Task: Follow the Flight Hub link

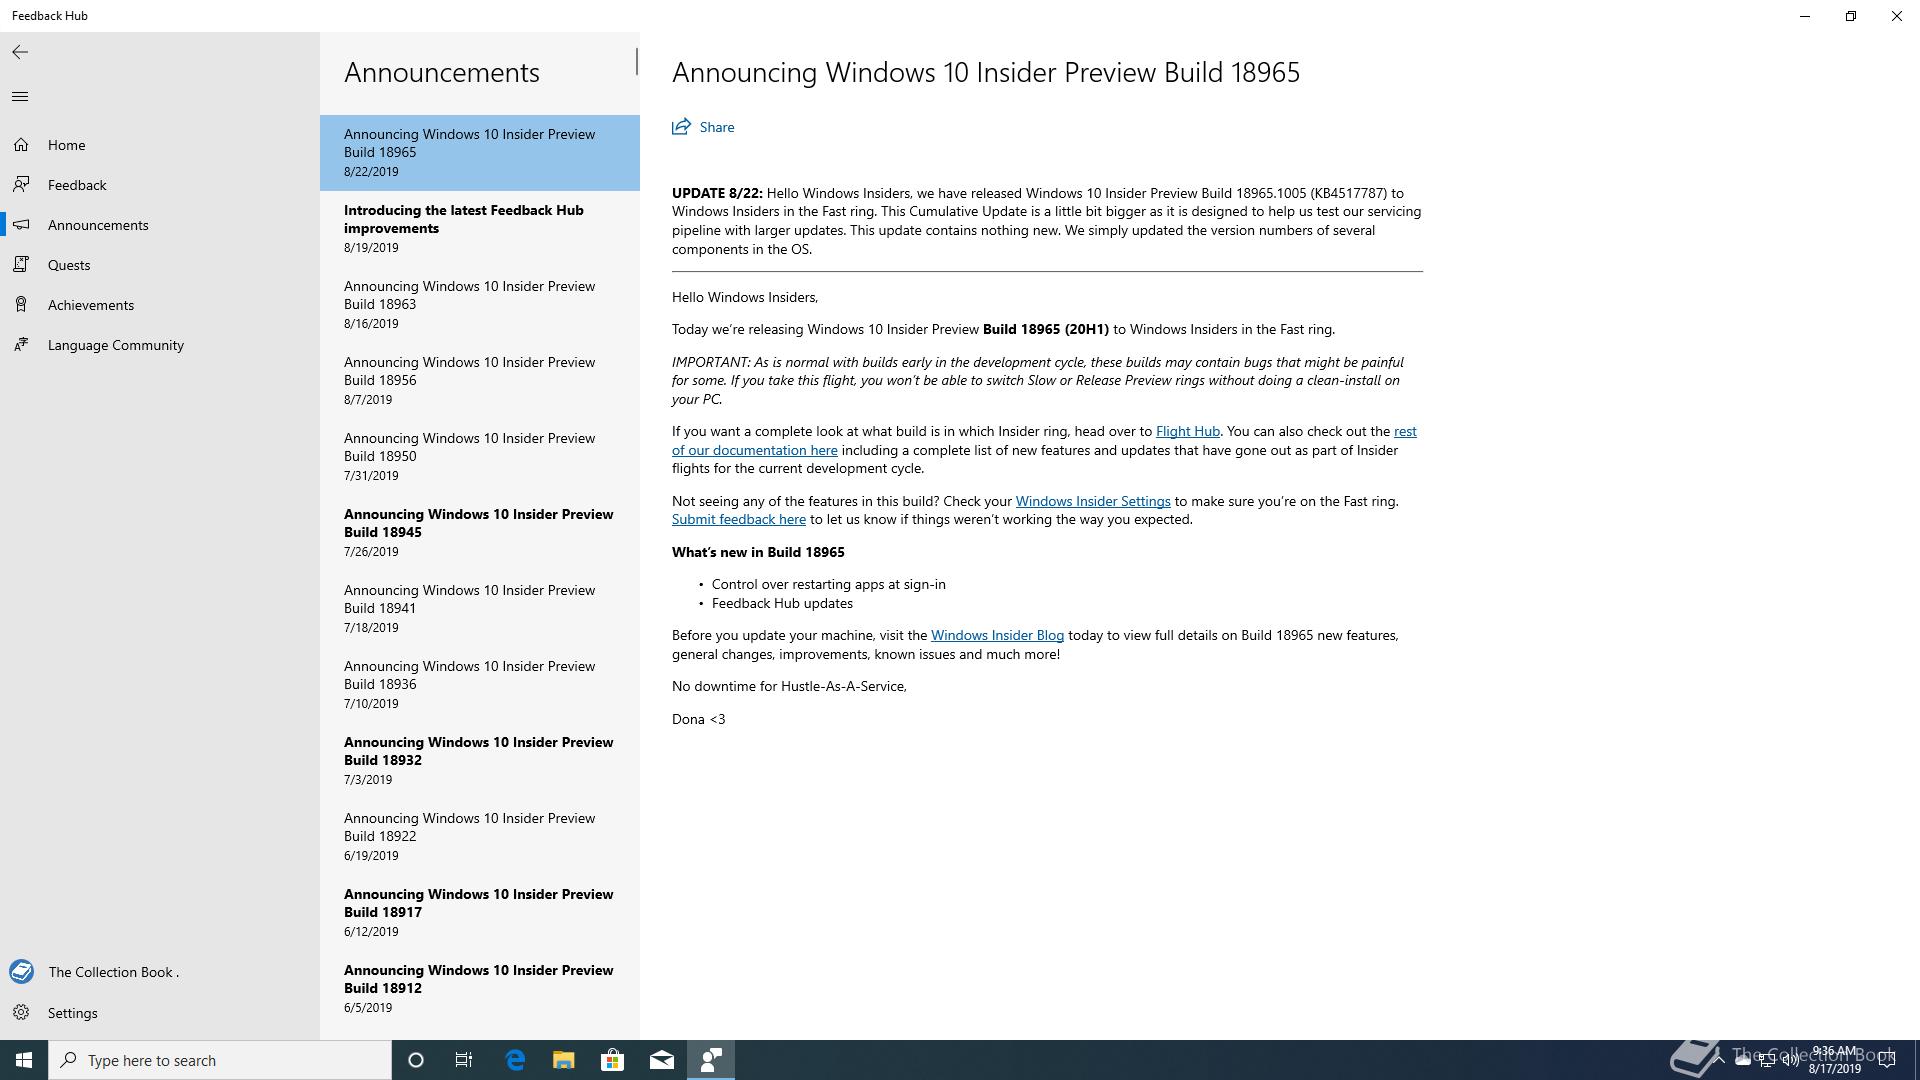Action: pyautogui.click(x=1187, y=431)
